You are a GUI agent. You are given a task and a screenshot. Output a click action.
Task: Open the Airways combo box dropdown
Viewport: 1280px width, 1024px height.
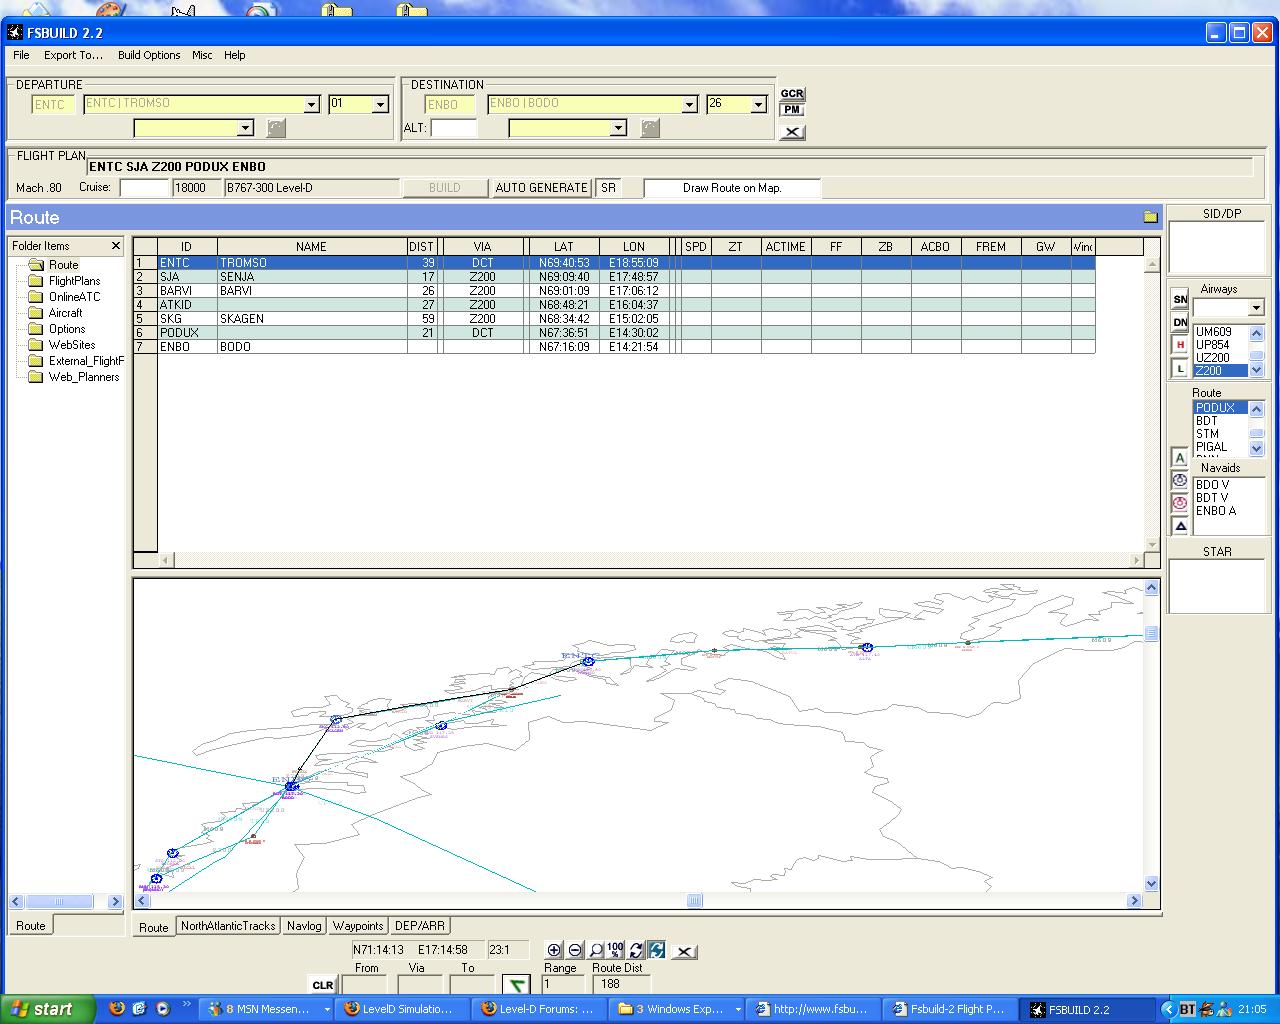(x=1256, y=308)
